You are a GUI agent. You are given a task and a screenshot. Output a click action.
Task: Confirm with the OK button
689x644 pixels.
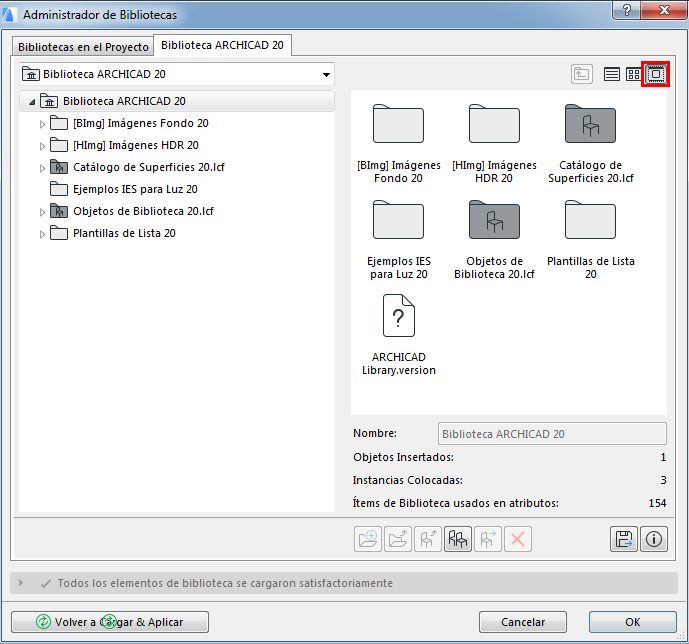633,622
